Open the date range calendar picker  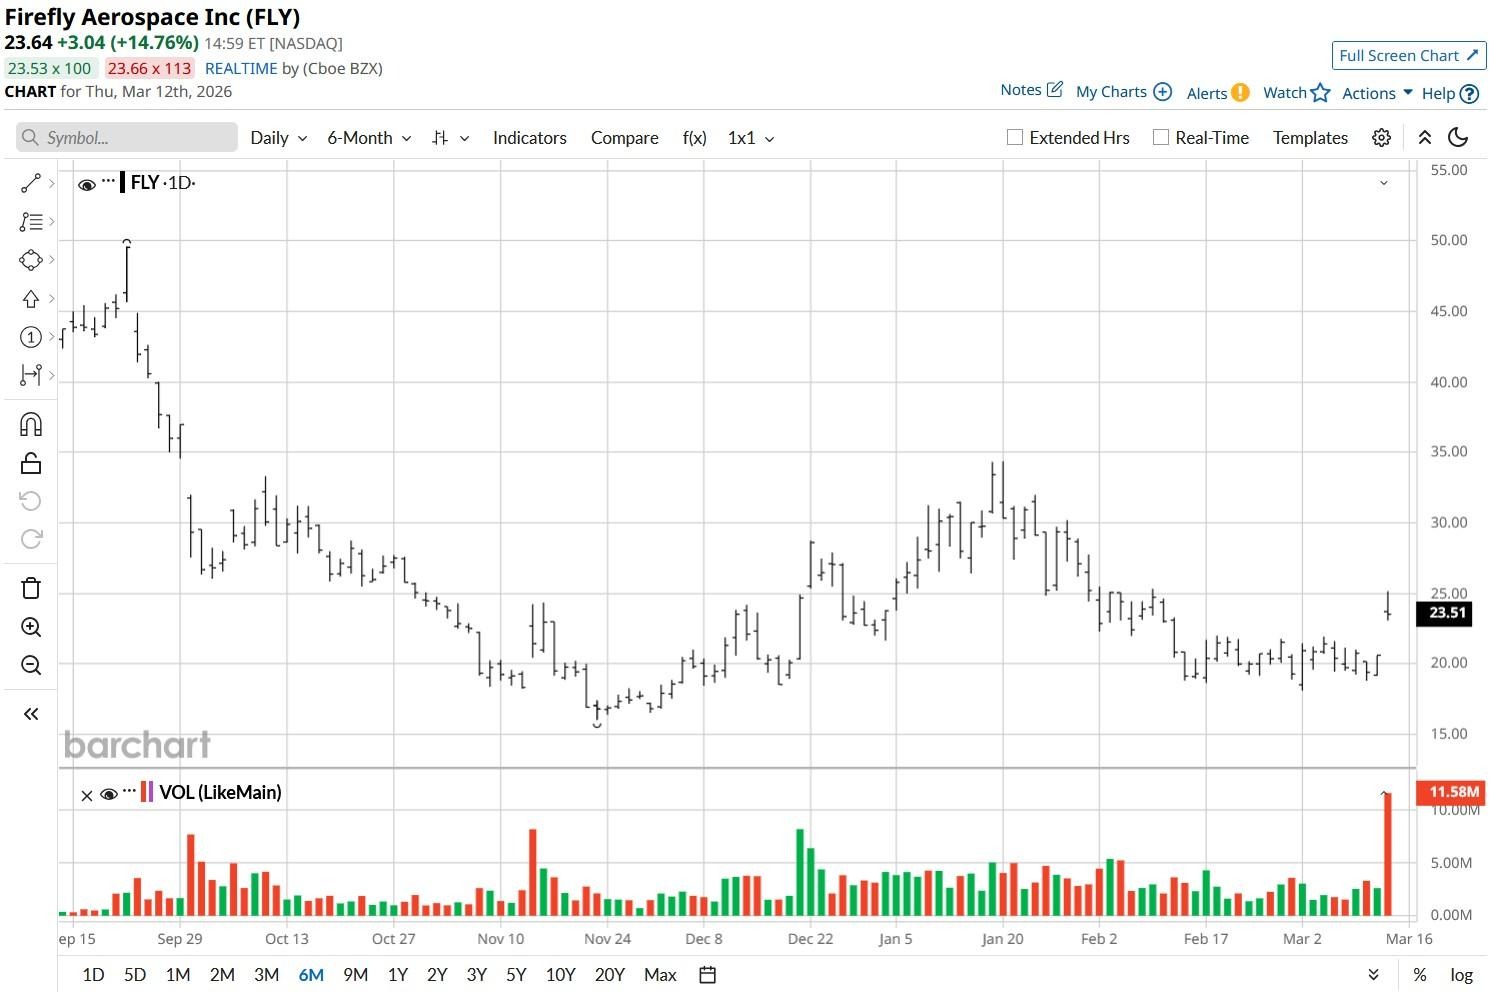707,975
